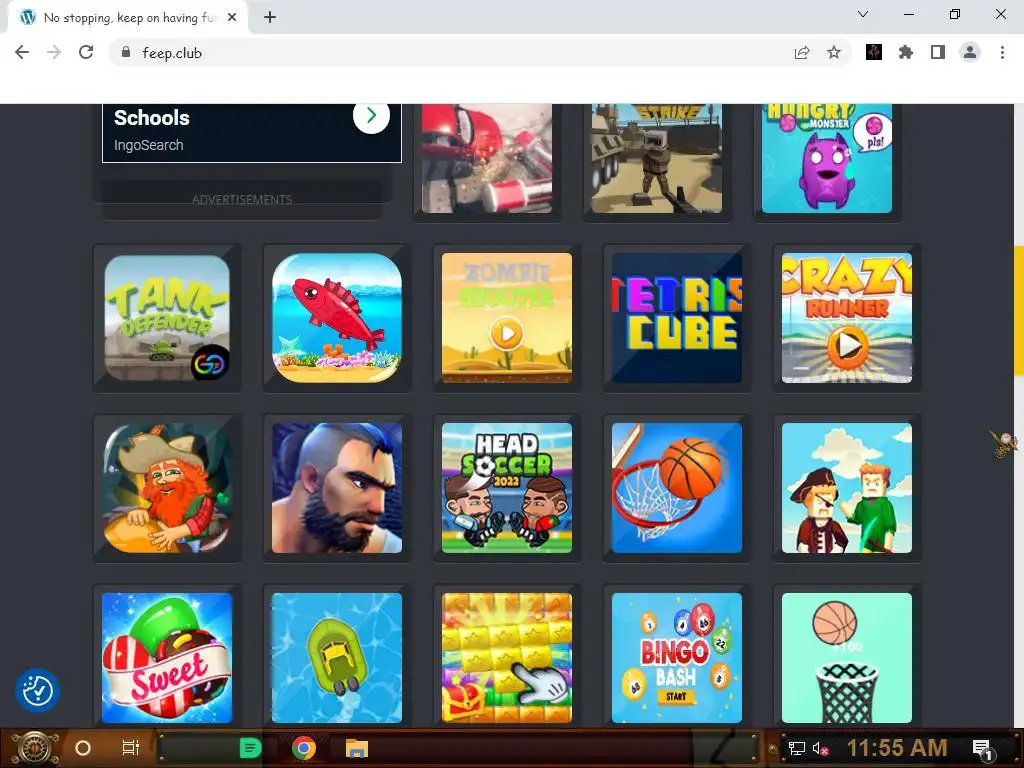Open the green boat water game

pyautogui.click(x=337, y=658)
